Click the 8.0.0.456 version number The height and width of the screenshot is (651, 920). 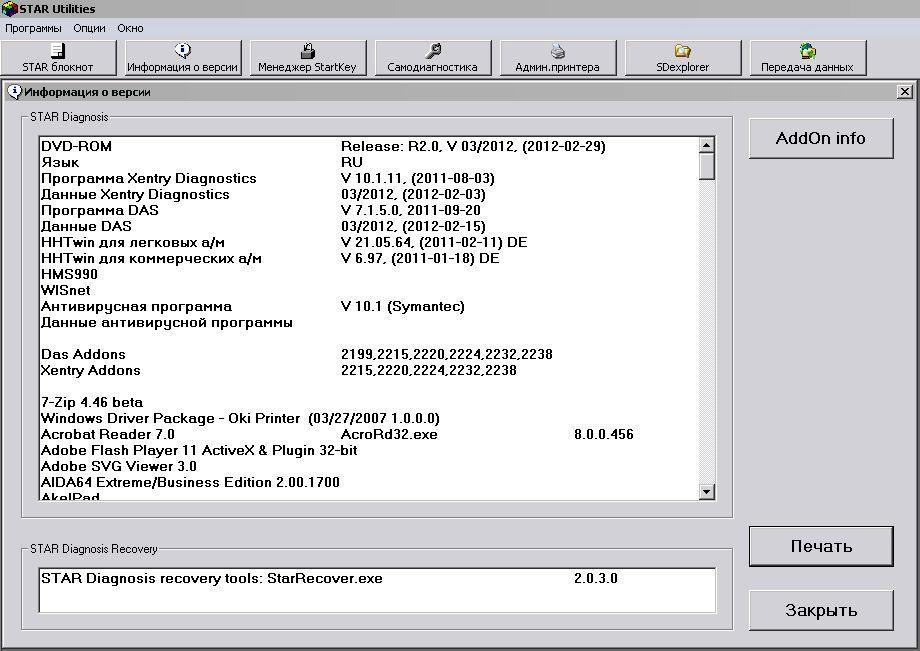click(x=604, y=435)
